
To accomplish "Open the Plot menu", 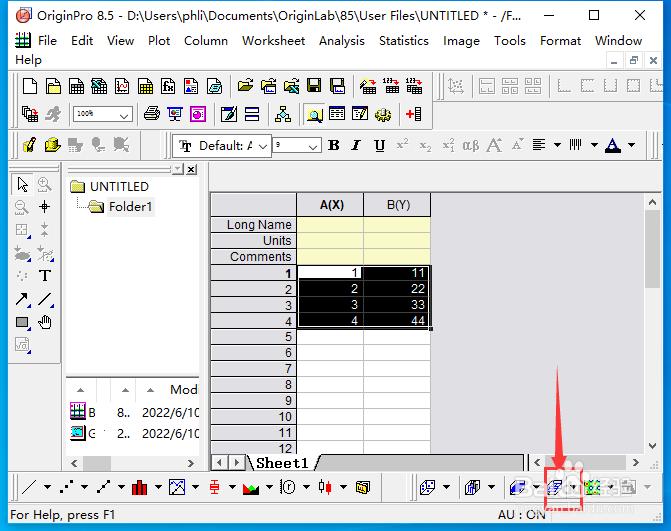I will coord(159,41).
